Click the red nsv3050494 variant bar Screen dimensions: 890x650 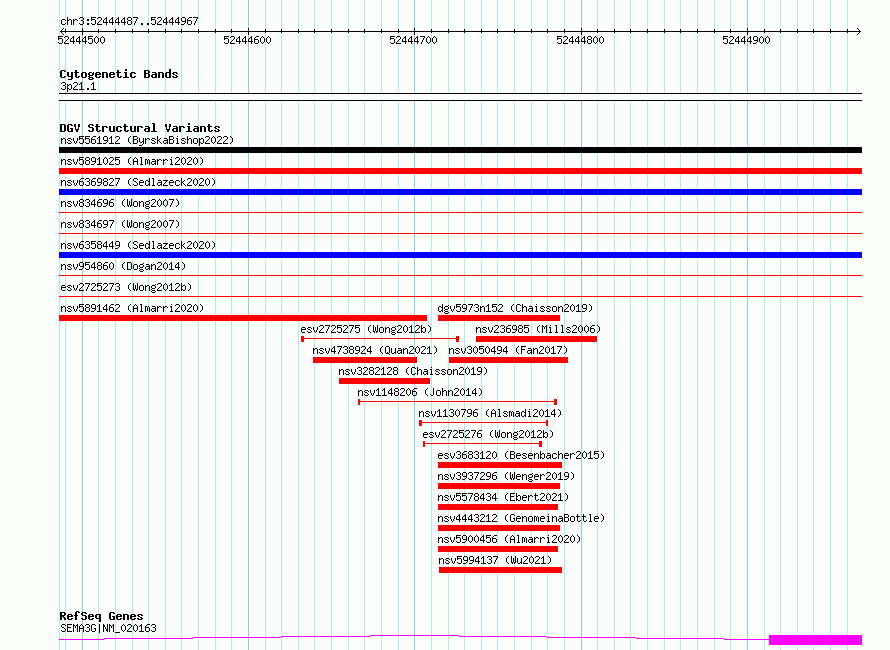508,360
